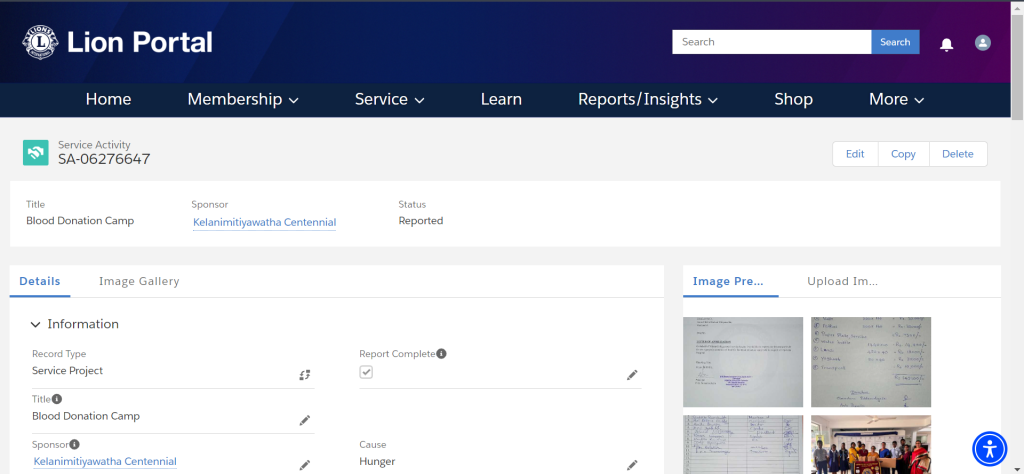
Task: Open the Learn page
Action: click(501, 99)
